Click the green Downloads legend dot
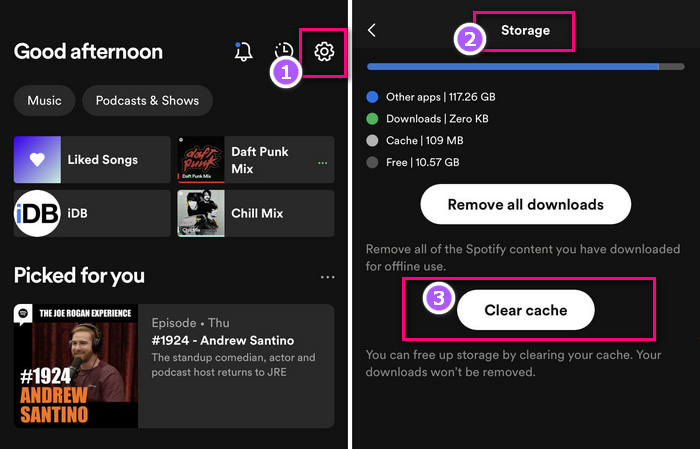 pos(373,119)
